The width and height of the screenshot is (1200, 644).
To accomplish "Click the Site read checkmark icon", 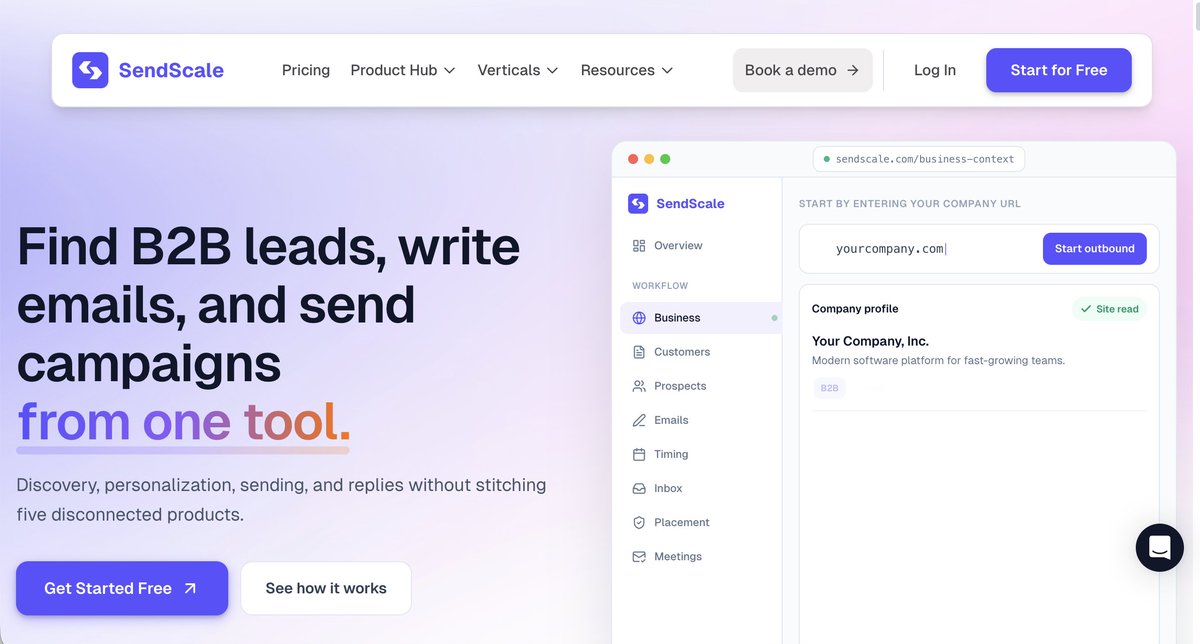I will tap(1086, 309).
